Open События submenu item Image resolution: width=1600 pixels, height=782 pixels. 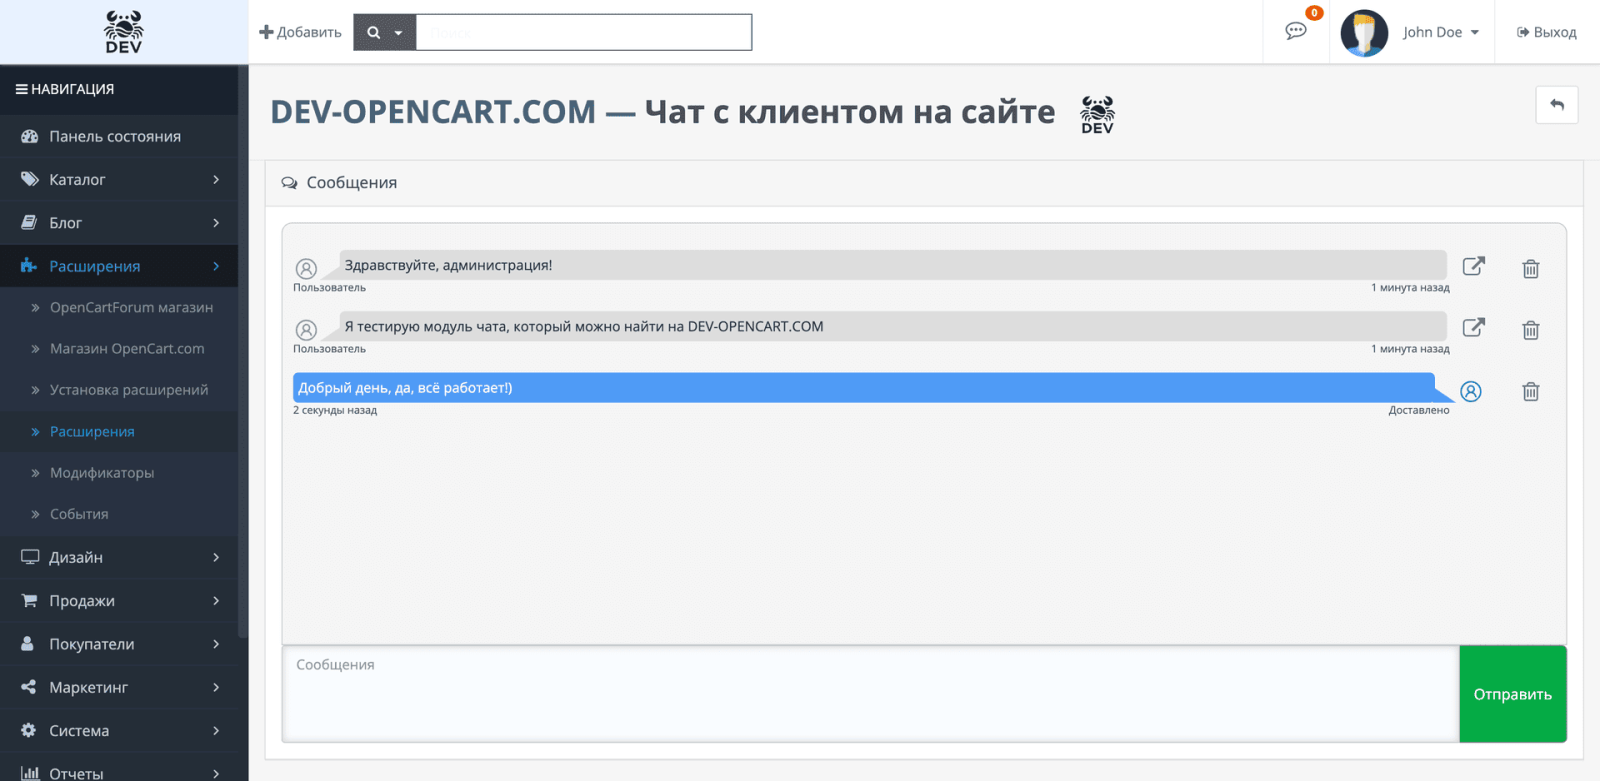(x=119, y=513)
